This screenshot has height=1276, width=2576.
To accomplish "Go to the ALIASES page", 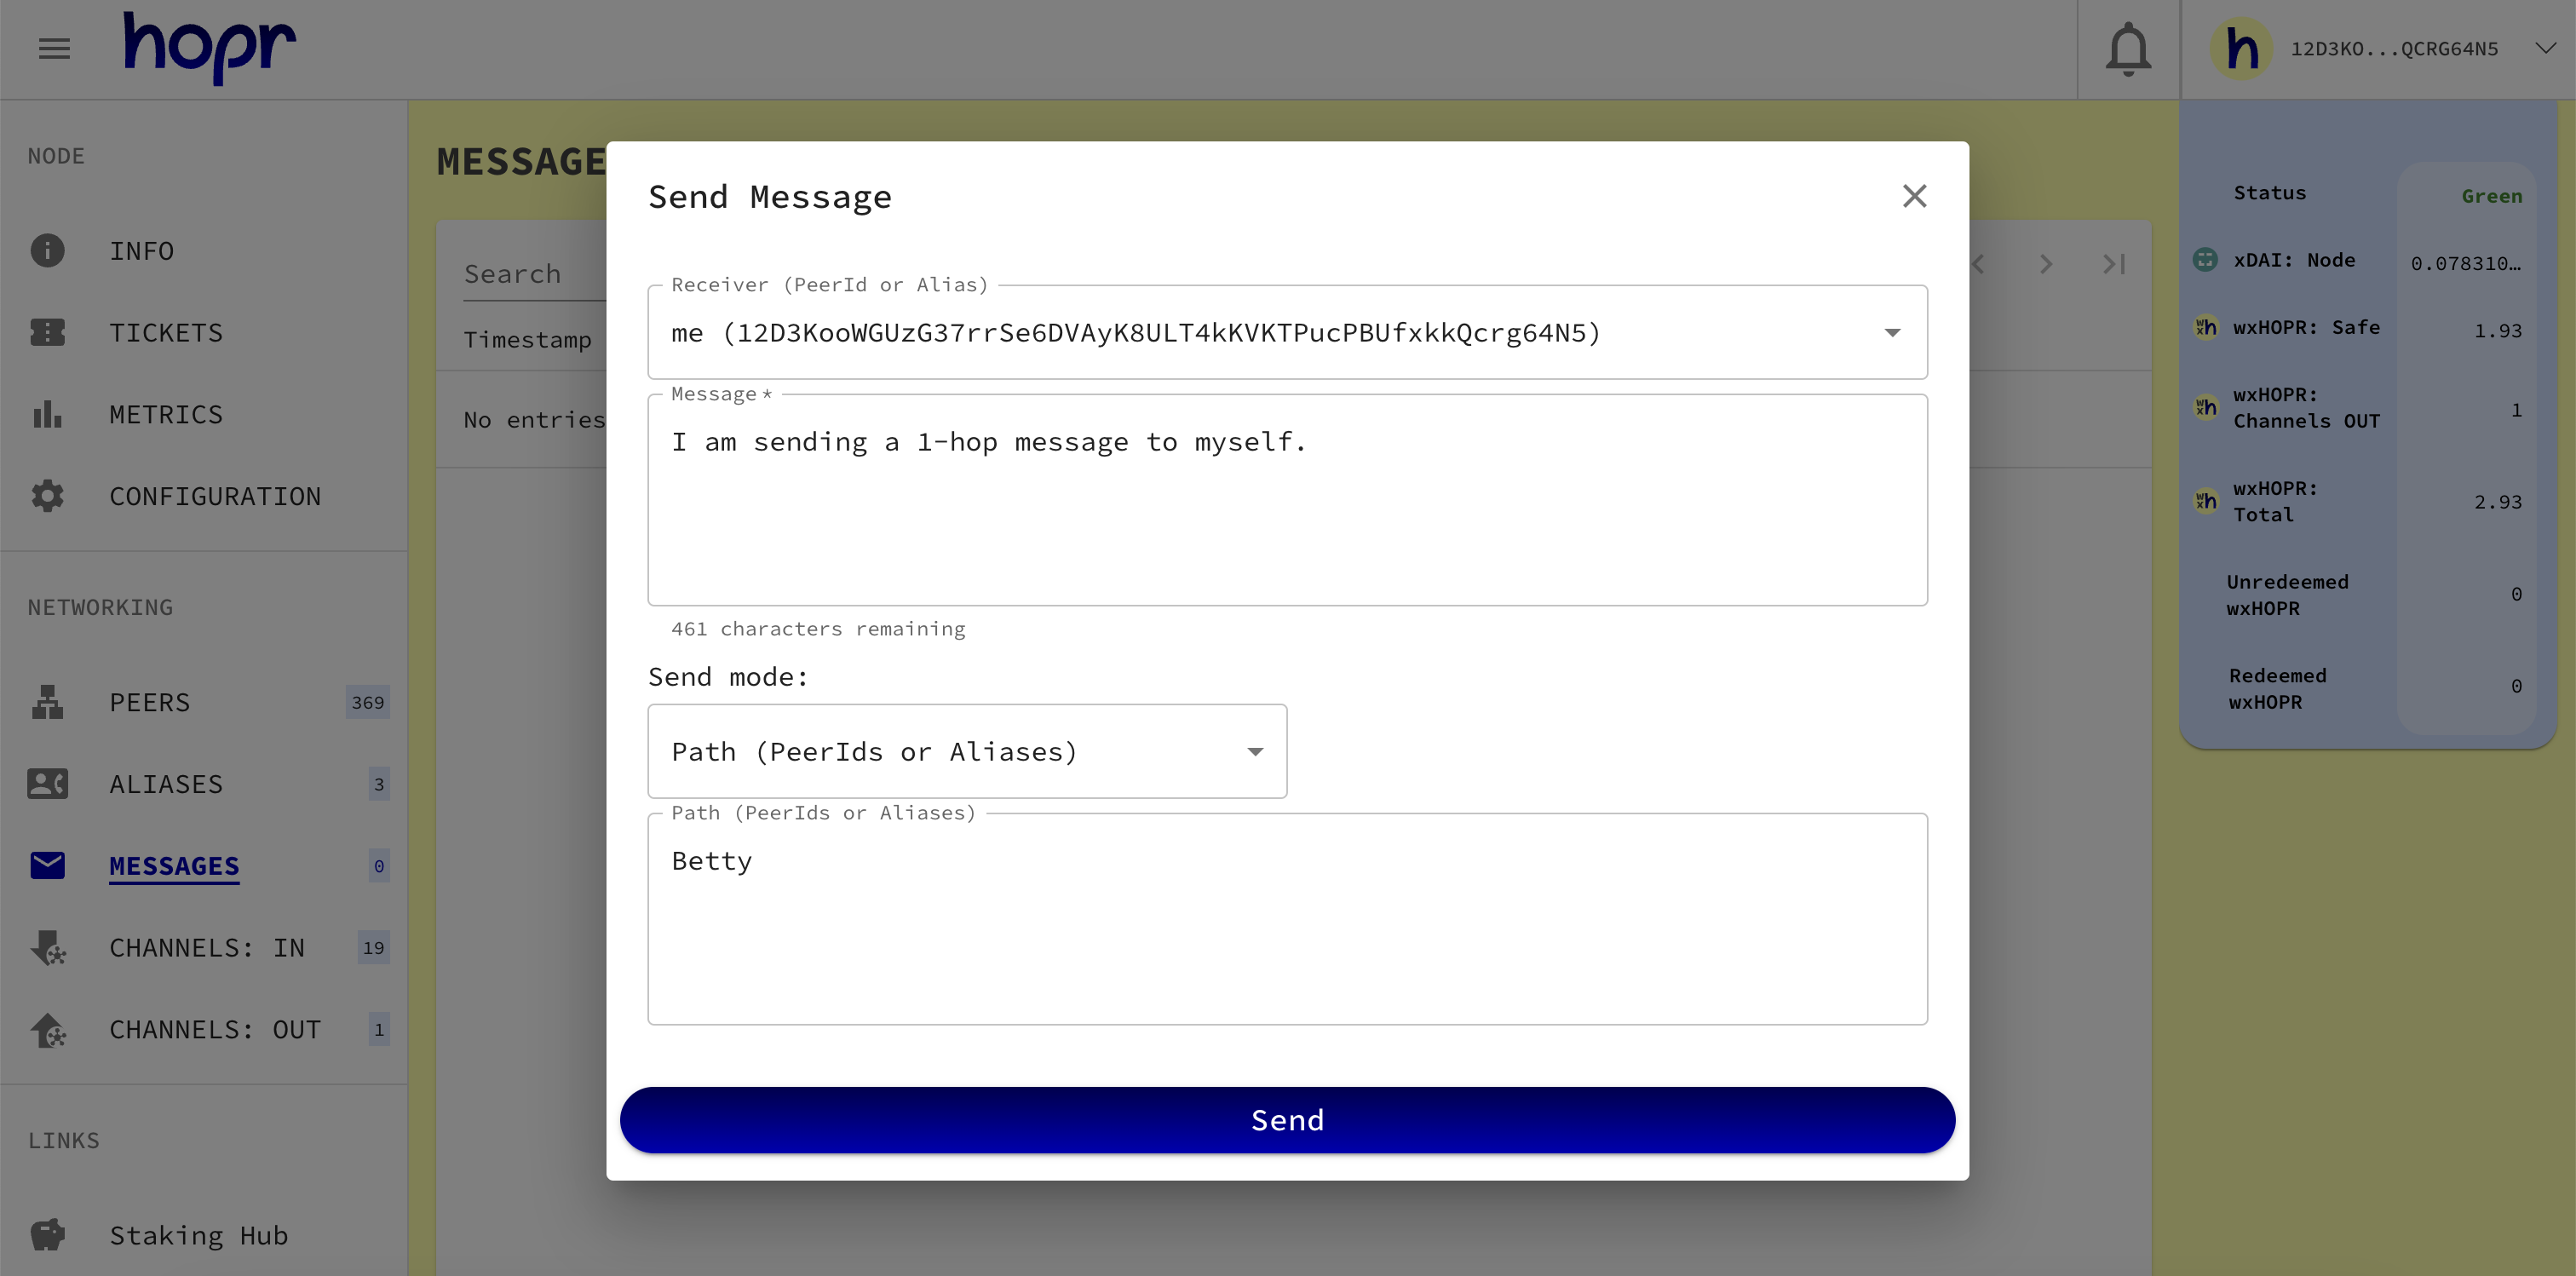I will 166,785.
